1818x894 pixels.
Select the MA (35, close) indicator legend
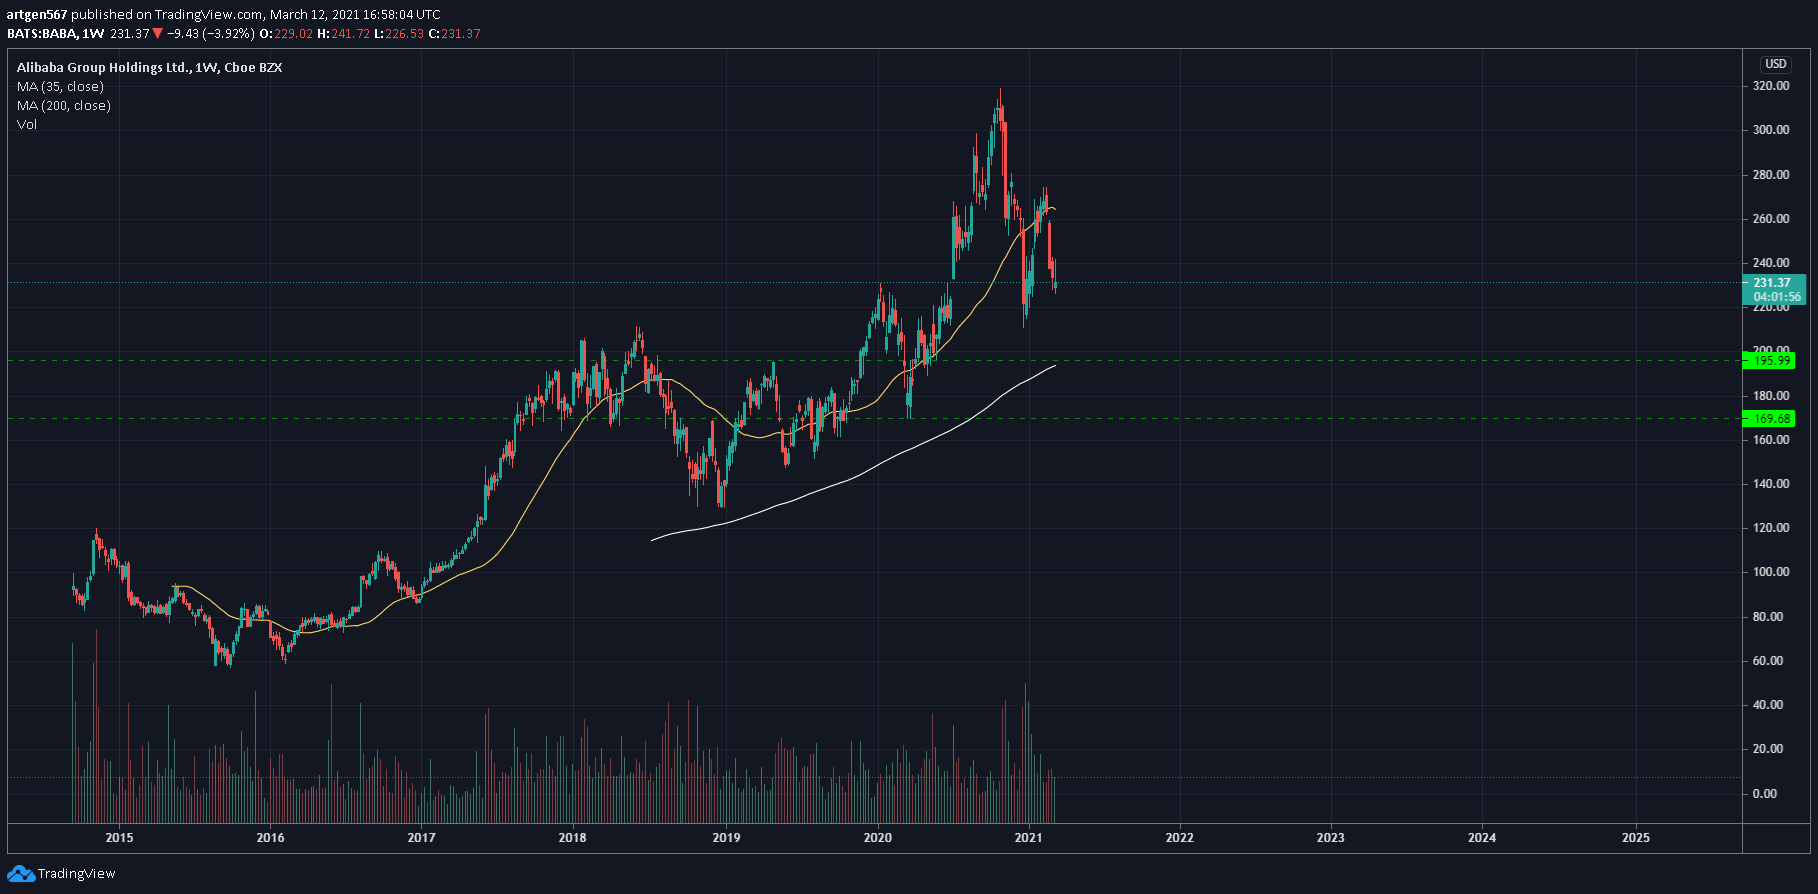click(60, 87)
